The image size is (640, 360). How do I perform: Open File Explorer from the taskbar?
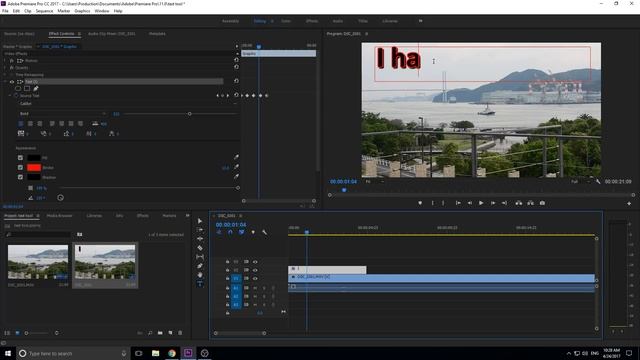(155, 353)
